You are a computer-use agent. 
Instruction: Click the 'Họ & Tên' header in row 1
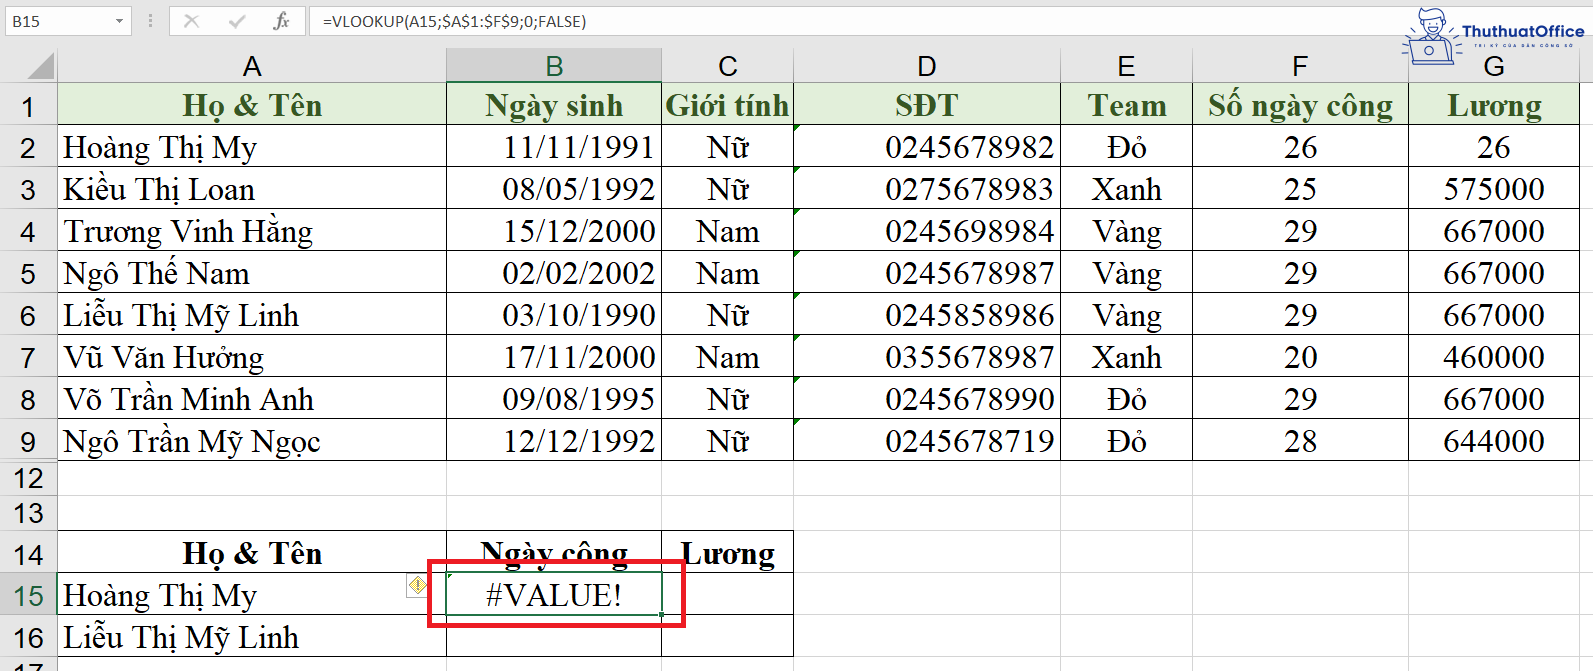[x=252, y=105]
